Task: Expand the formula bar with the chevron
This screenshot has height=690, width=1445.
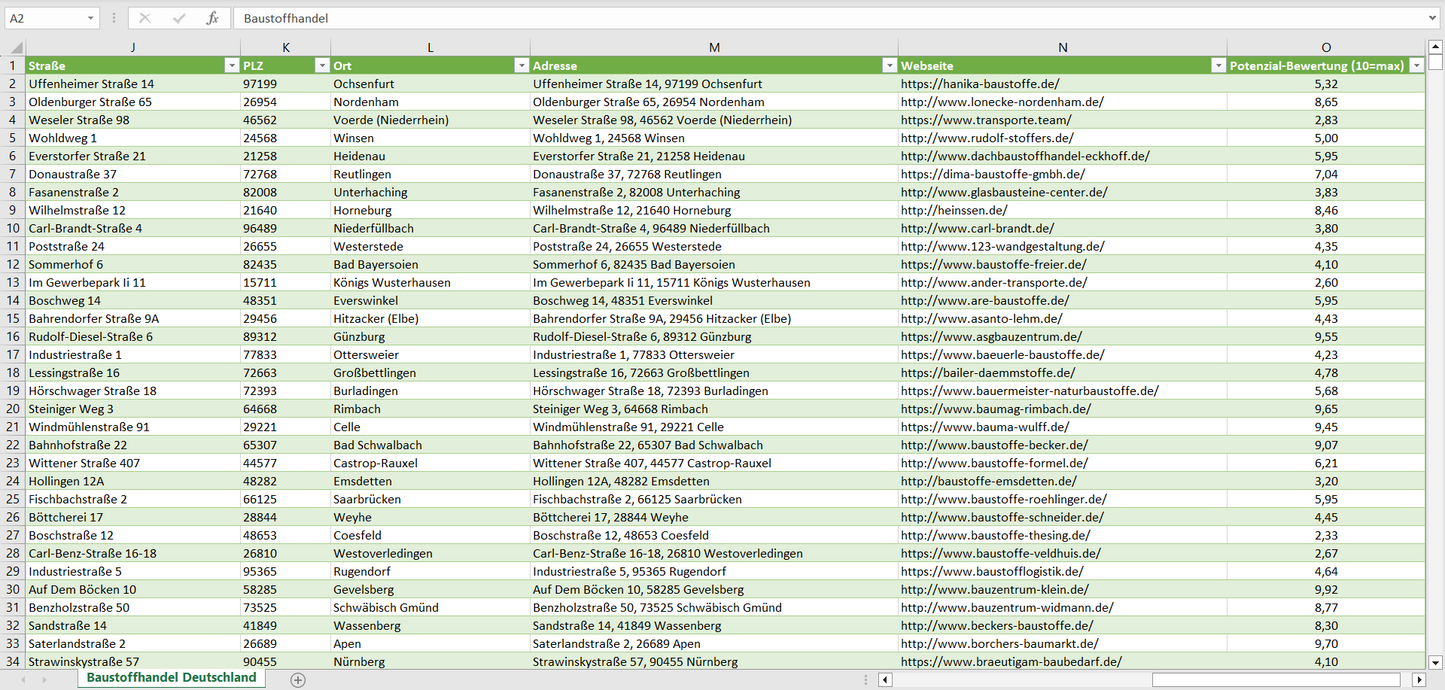Action: pos(1433,18)
